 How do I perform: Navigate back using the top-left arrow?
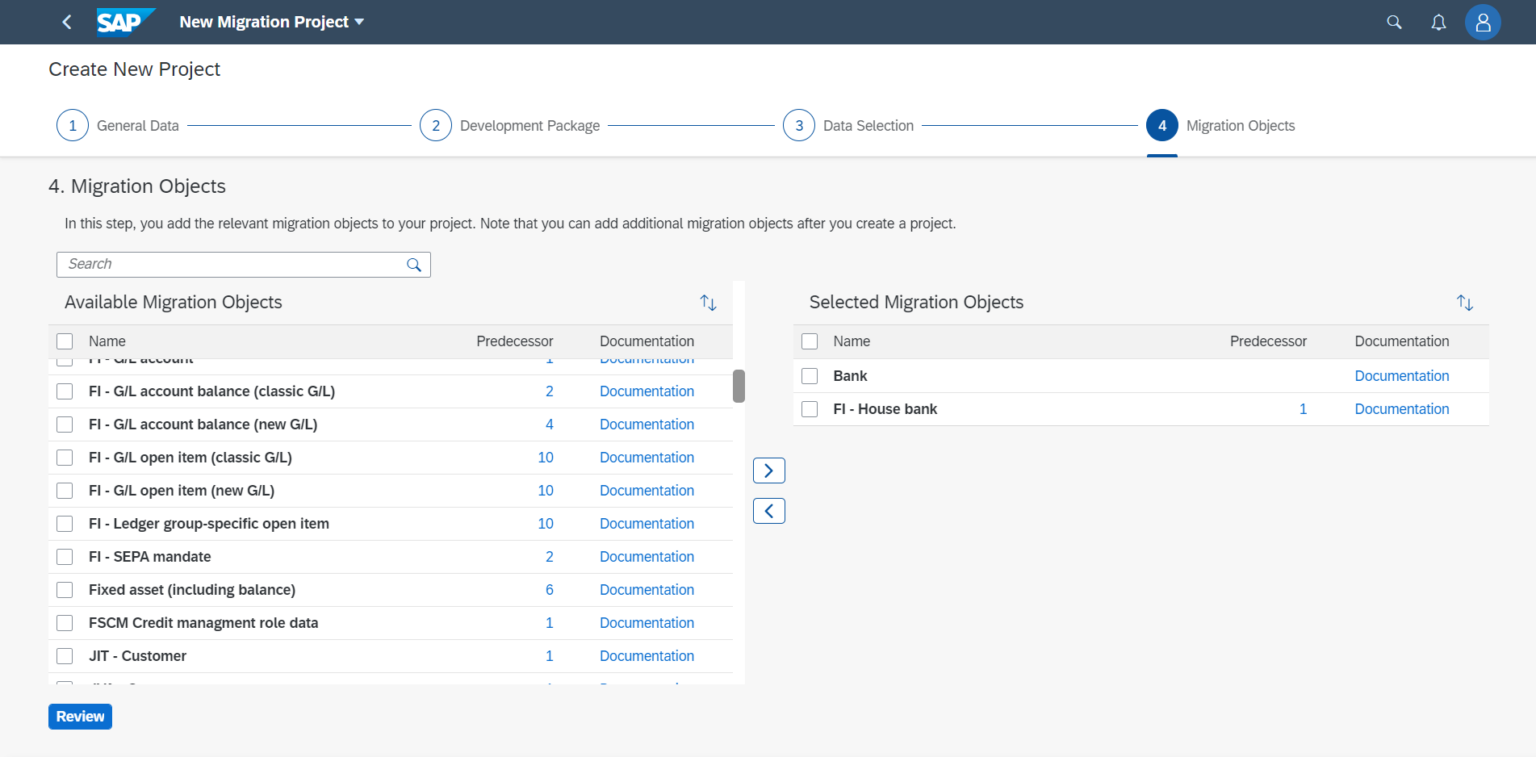(x=66, y=21)
